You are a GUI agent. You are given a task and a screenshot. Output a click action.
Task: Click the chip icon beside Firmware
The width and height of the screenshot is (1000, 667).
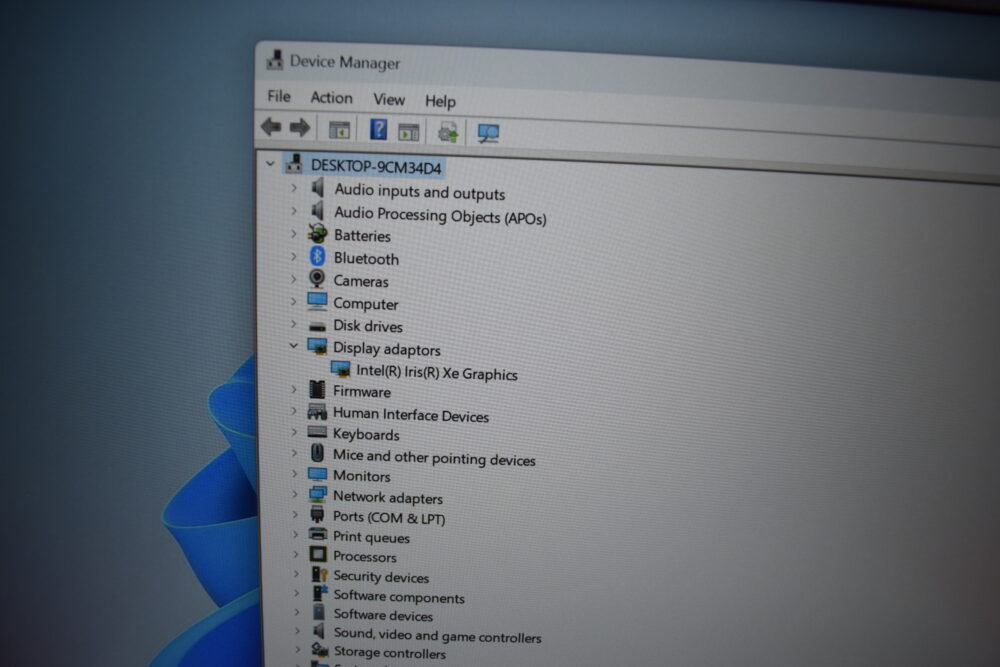pyautogui.click(x=317, y=389)
